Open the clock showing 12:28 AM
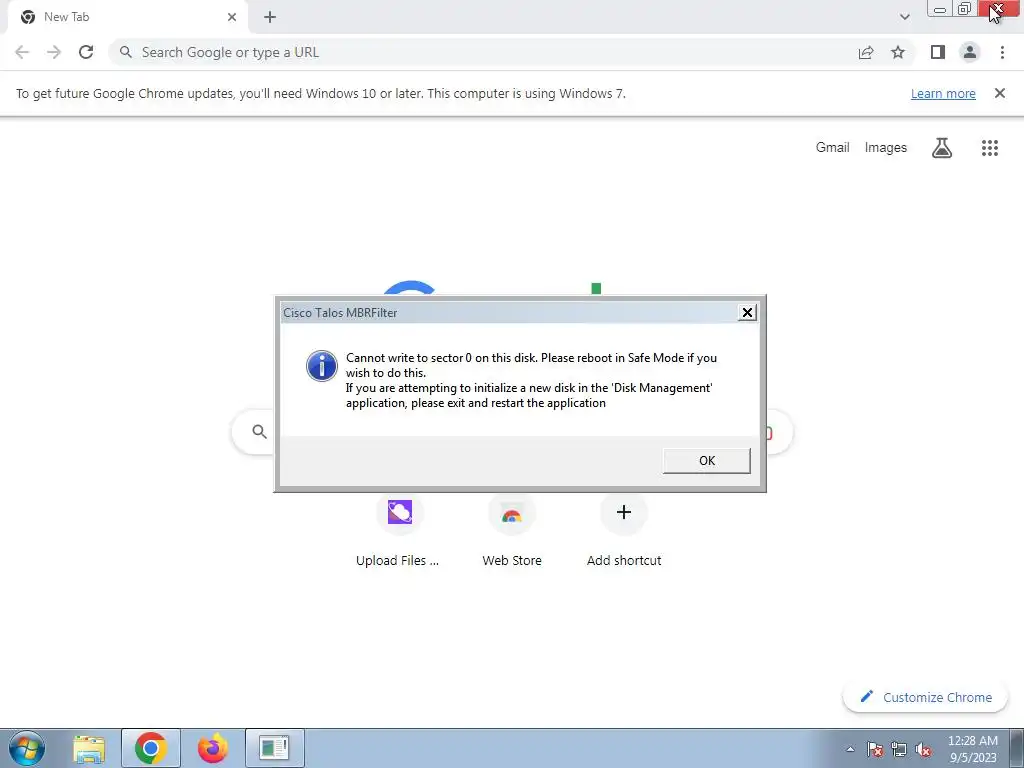 click(973, 748)
